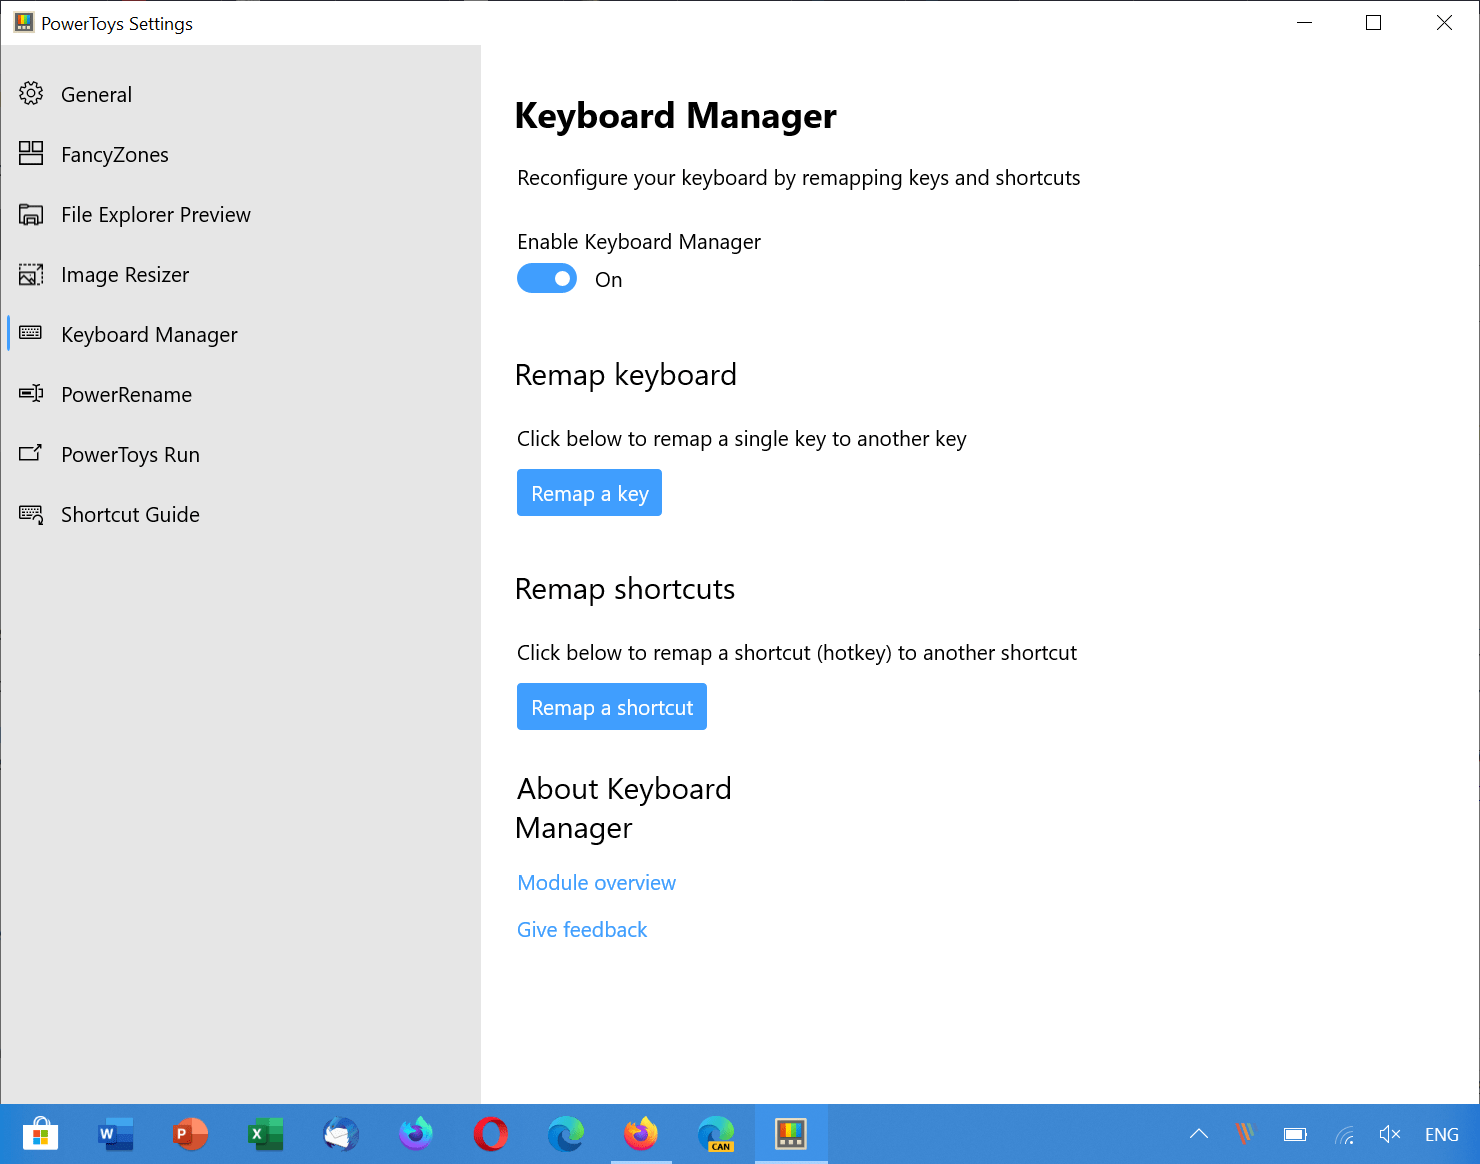
Task: Open the General settings page
Action: point(96,94)
